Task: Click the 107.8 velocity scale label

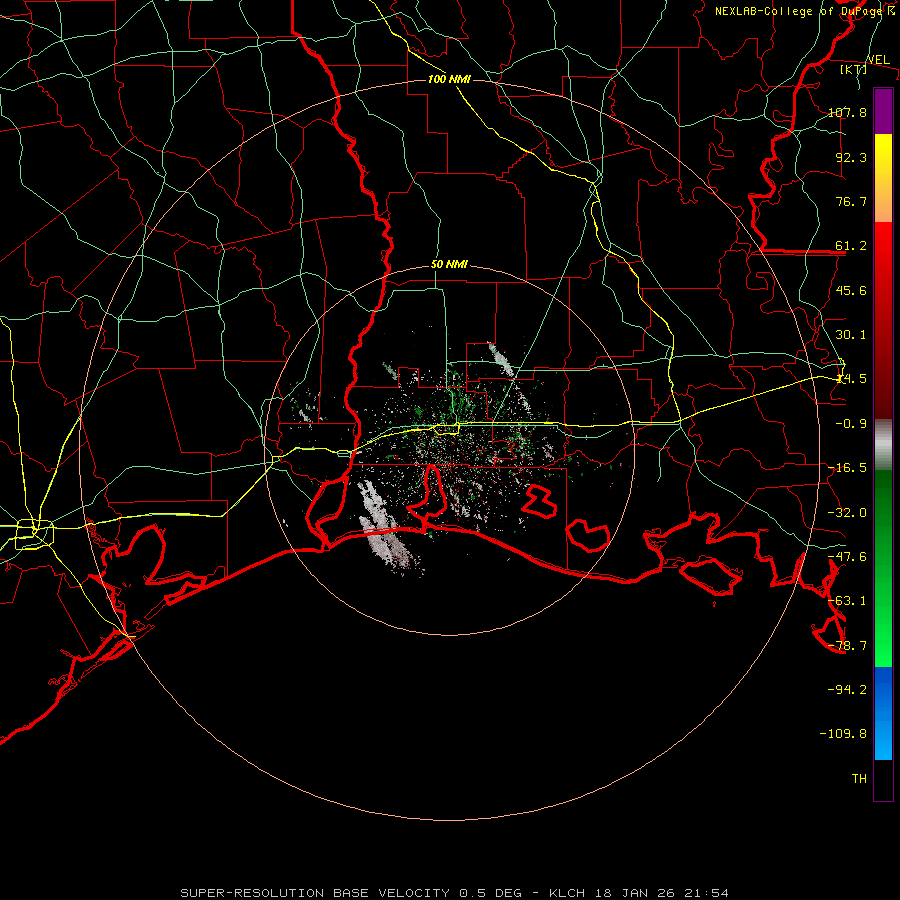Action: pyautogui.click(x=847, y=112)
